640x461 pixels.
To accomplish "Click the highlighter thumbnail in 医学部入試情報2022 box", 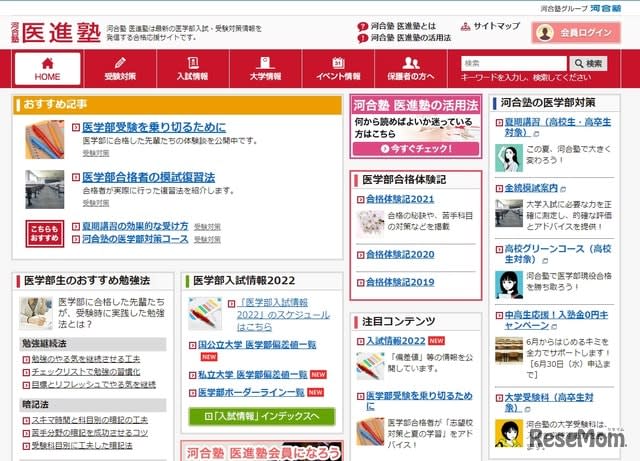I will click(x=205, y=313).
